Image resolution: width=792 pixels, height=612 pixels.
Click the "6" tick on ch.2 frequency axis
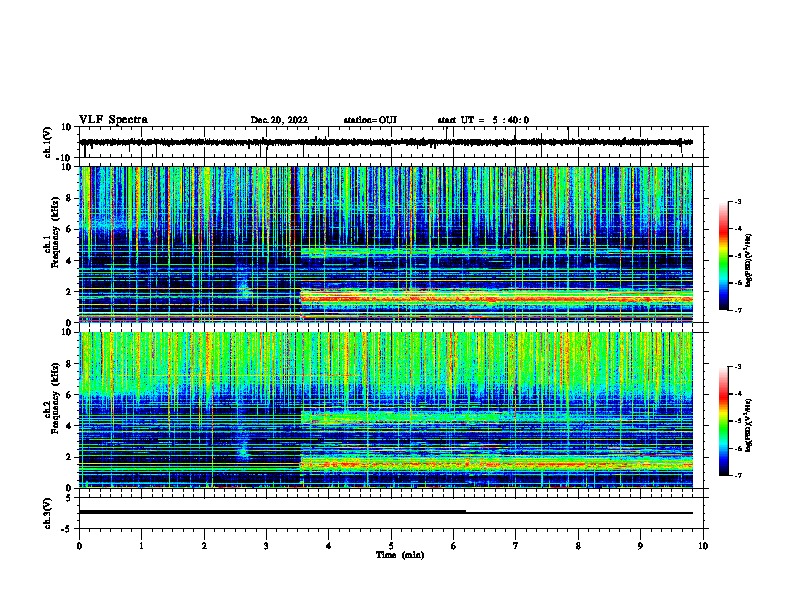coord(70,395)
